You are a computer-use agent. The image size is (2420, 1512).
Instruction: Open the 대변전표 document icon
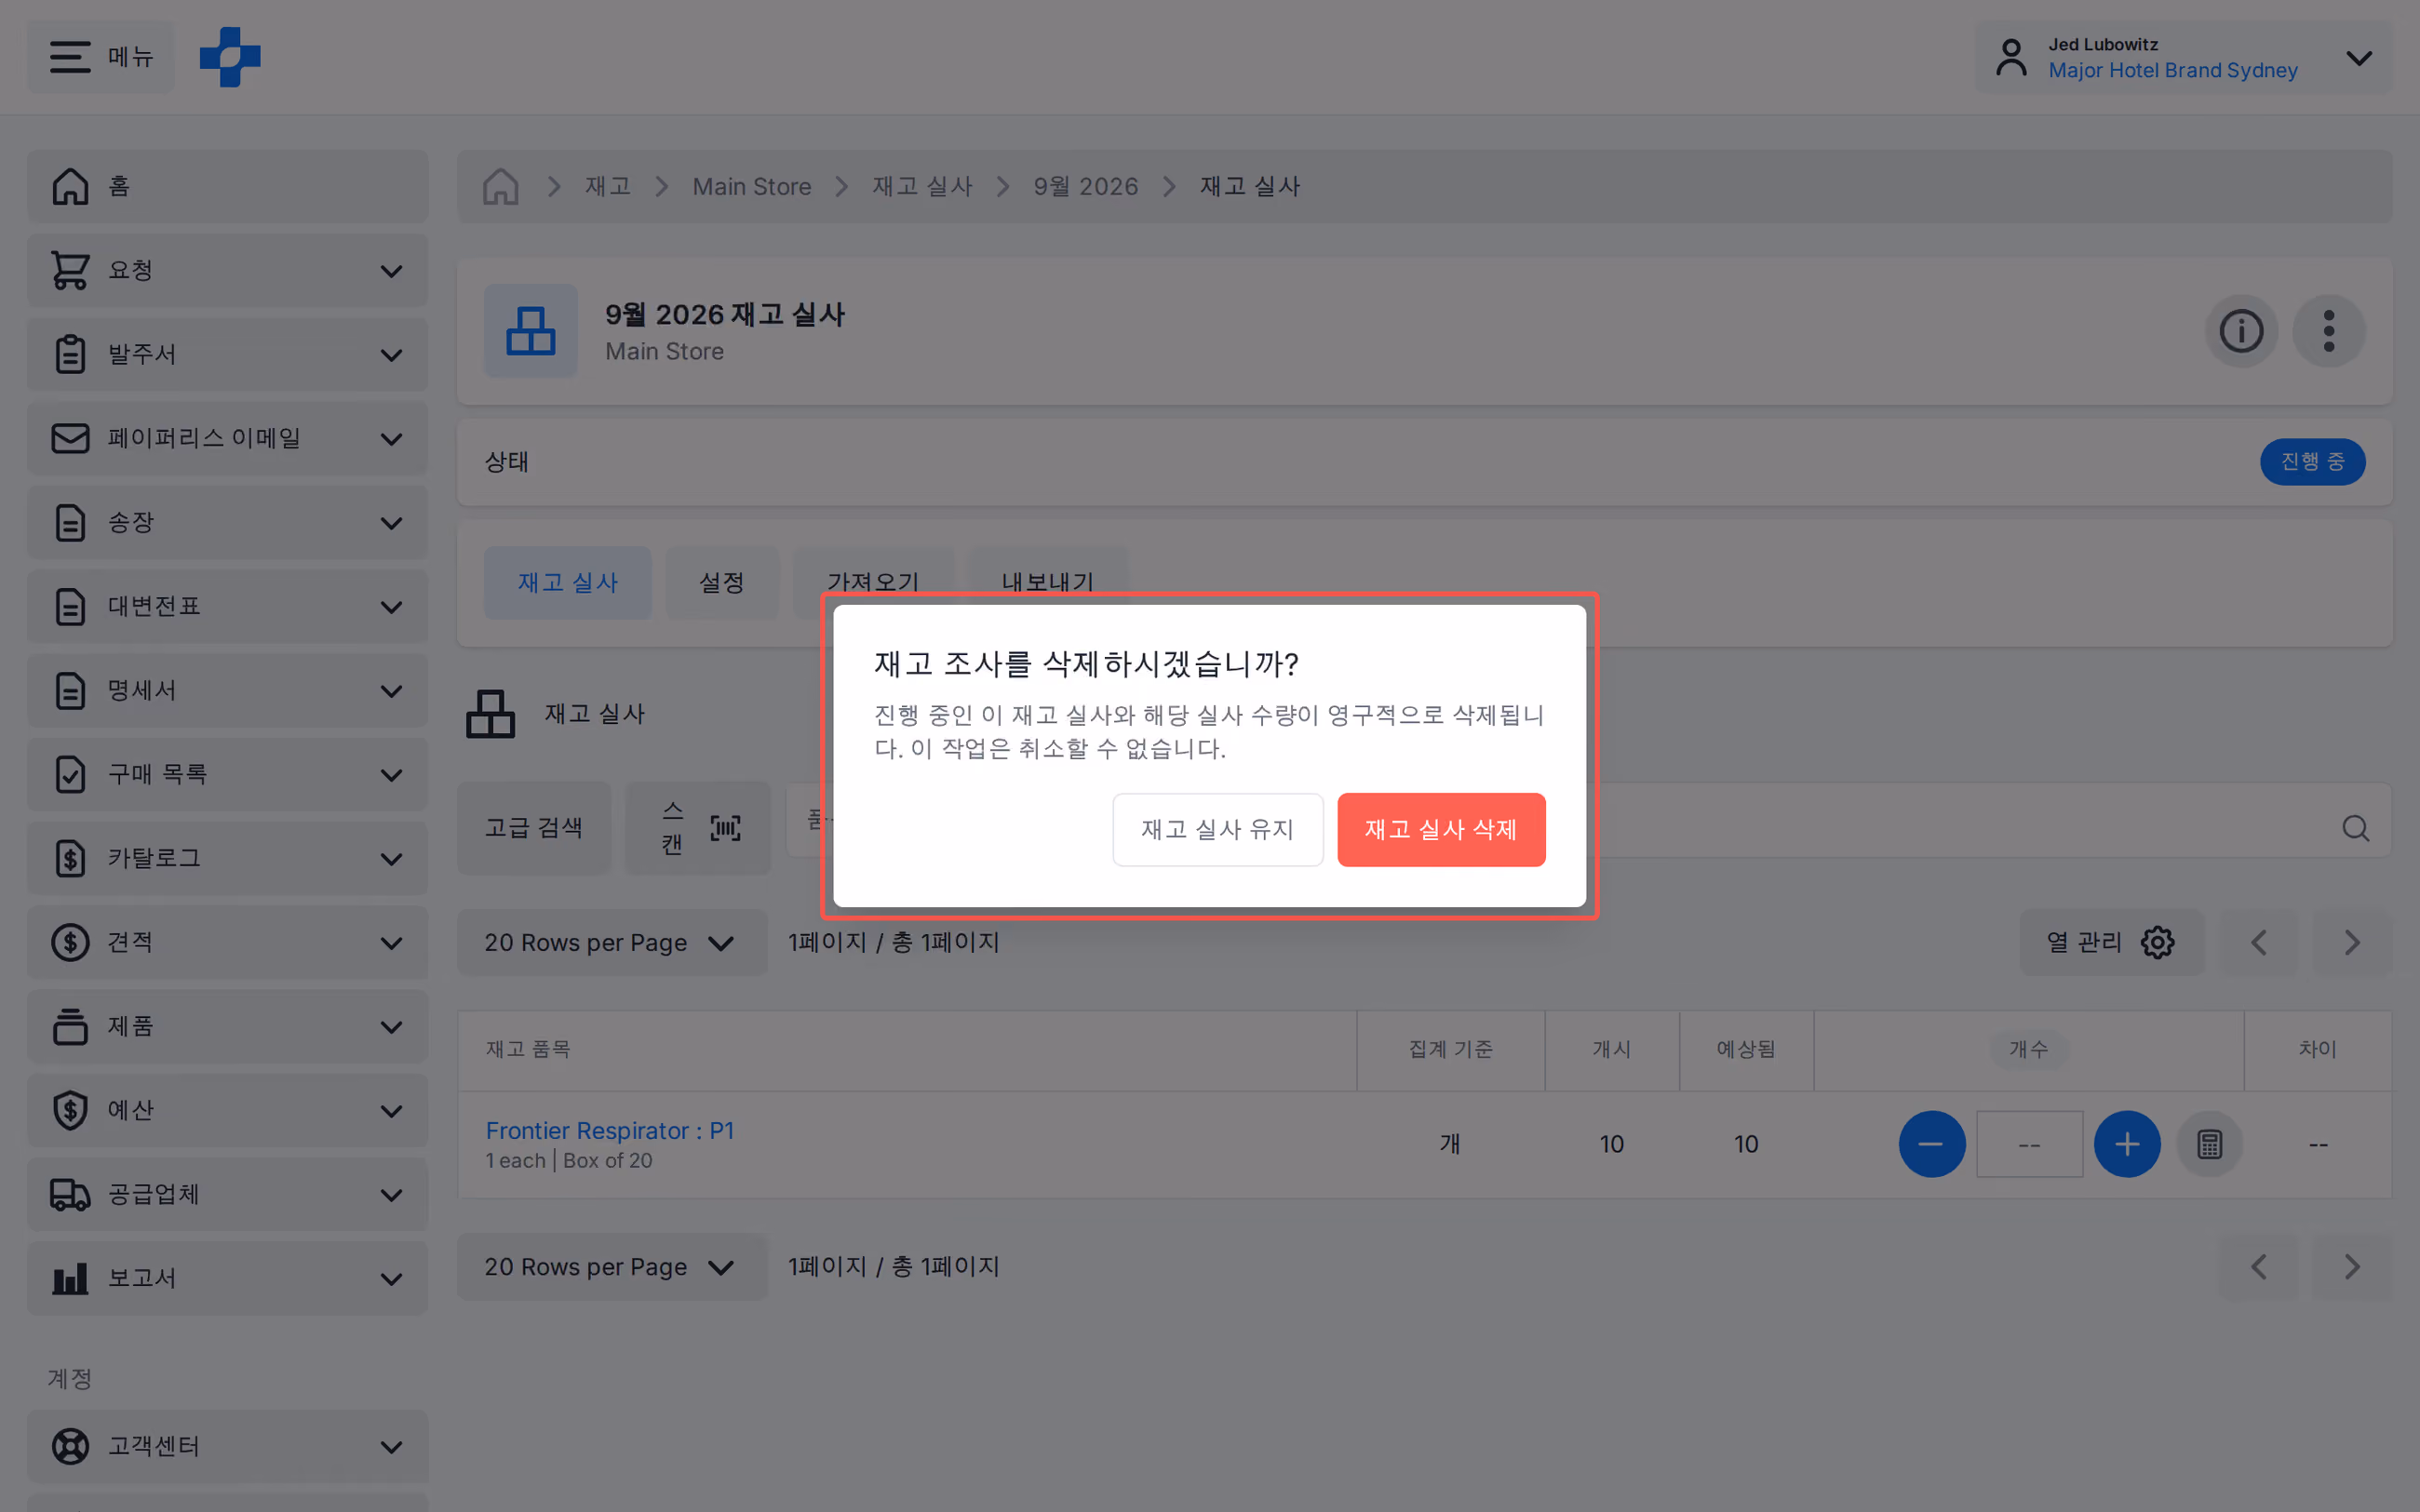click(70, 606)
